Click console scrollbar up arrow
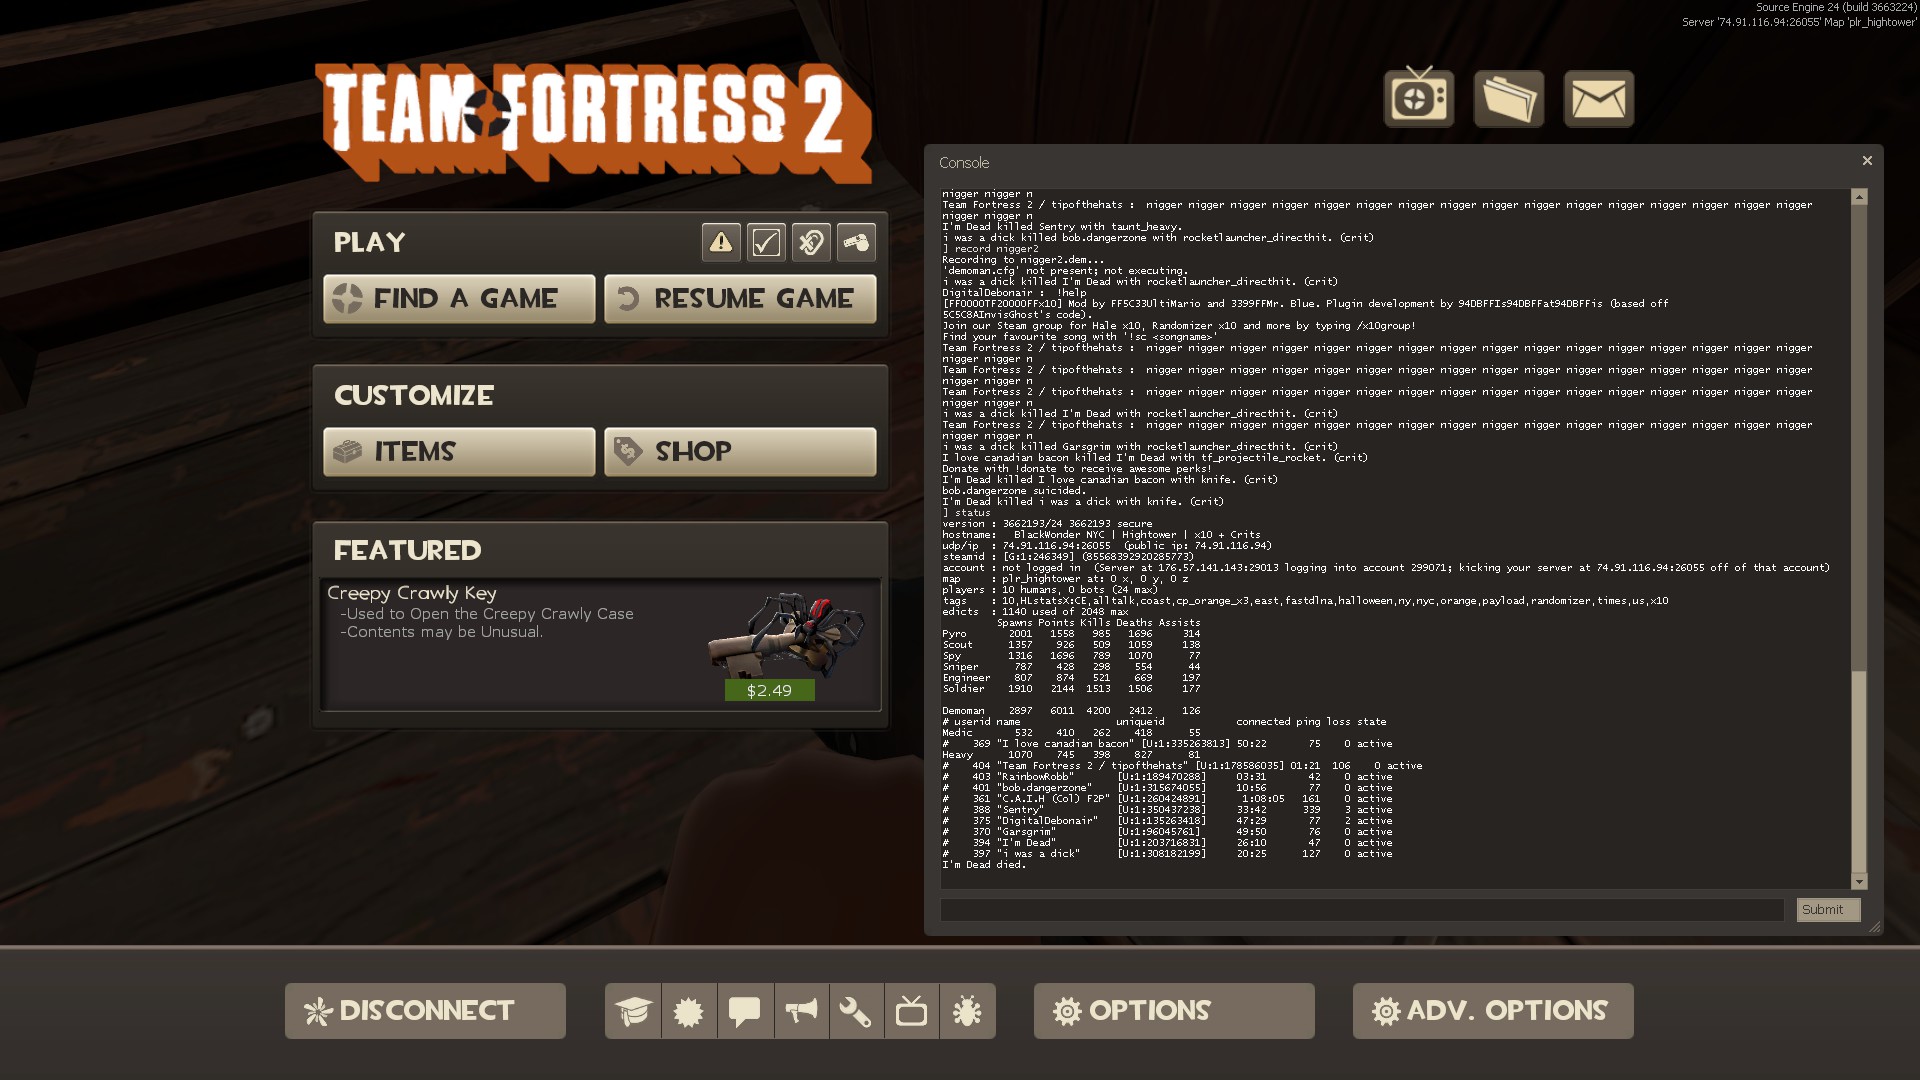 pos(1859,197)
